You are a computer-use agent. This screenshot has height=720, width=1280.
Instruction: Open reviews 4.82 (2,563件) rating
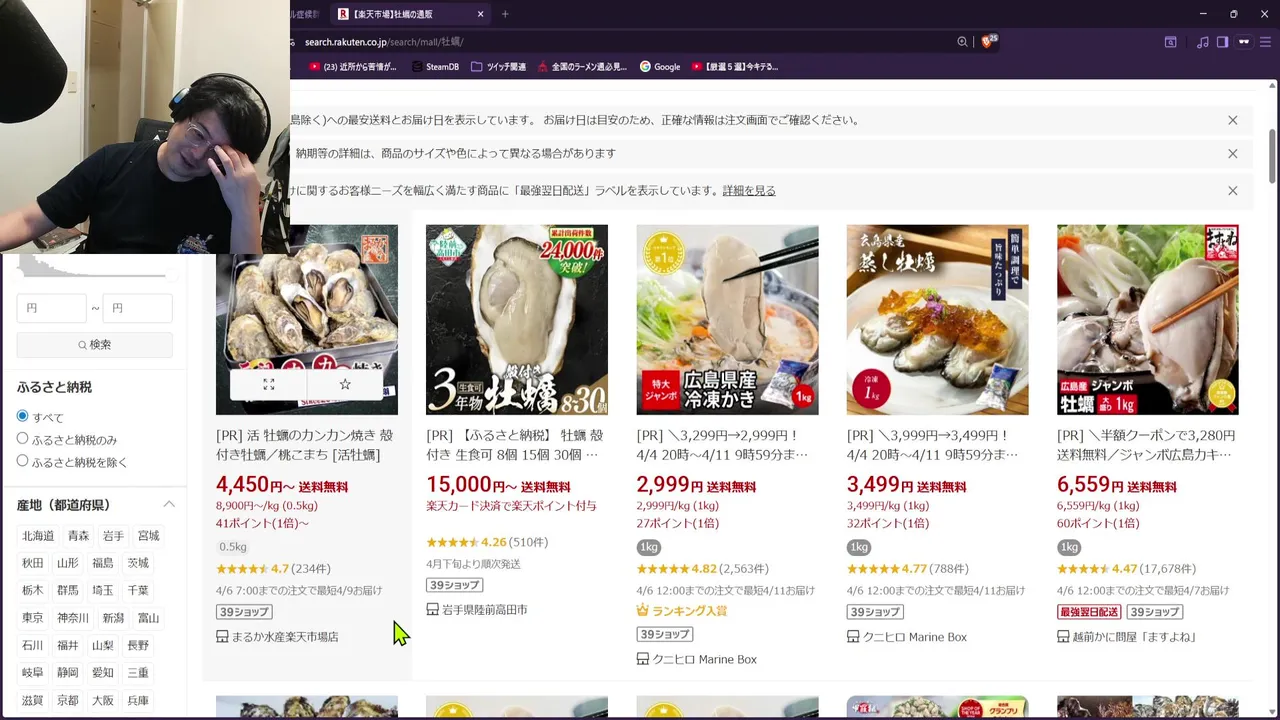click(x=702, y=569)
